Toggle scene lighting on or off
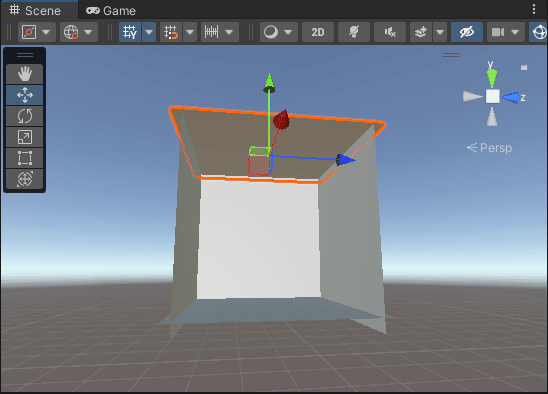This screenshot has width=548, height=394. [354, 32]
